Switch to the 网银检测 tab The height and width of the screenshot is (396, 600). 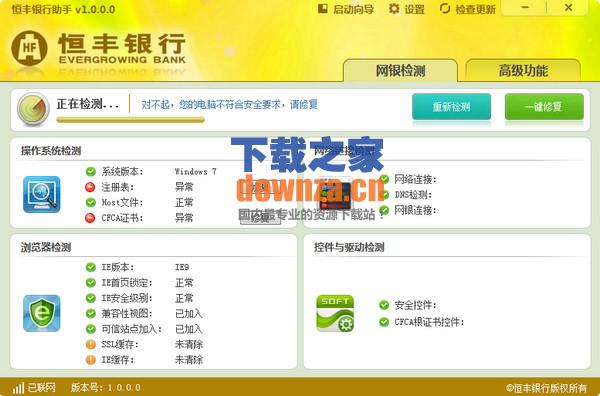coord(400,70)
